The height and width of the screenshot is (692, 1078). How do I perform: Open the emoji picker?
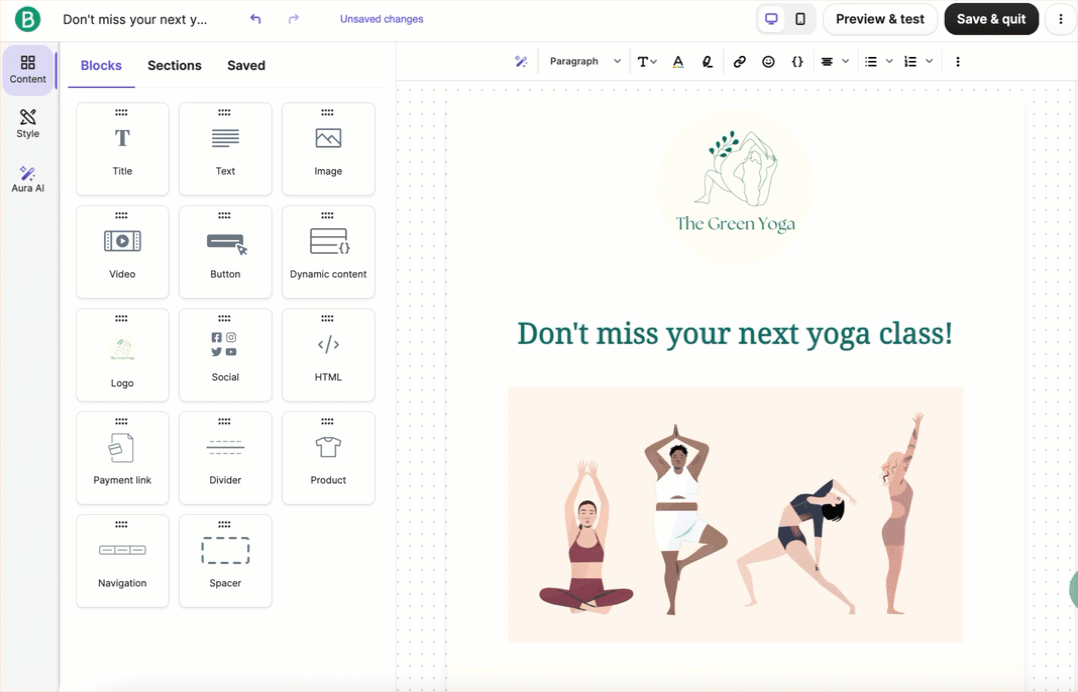tap(768, 62)
